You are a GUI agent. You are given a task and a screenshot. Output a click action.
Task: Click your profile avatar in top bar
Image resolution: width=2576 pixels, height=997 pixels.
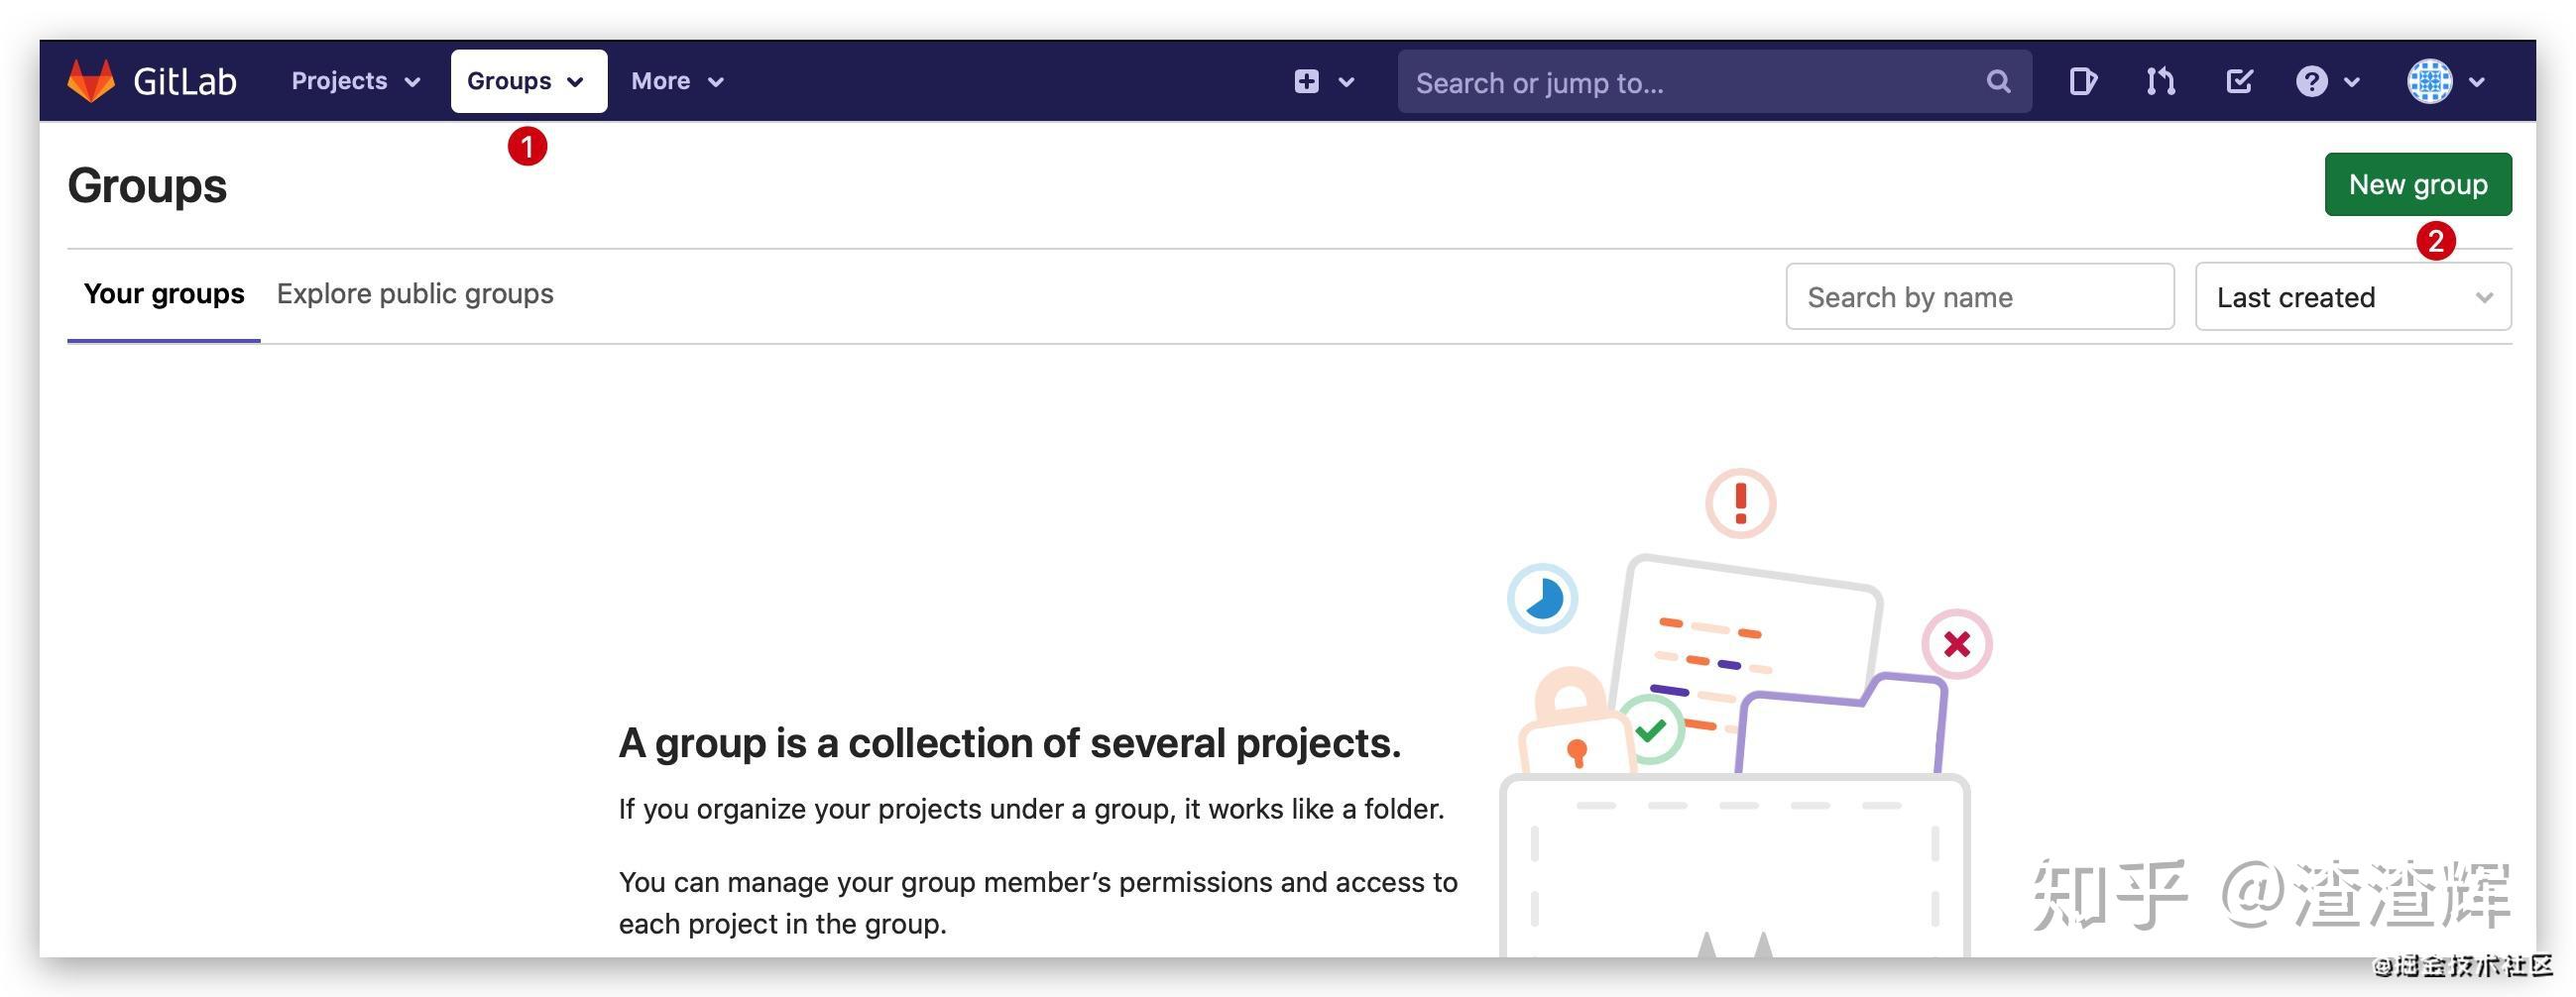pyautogui.click(x=2433, y=81)
